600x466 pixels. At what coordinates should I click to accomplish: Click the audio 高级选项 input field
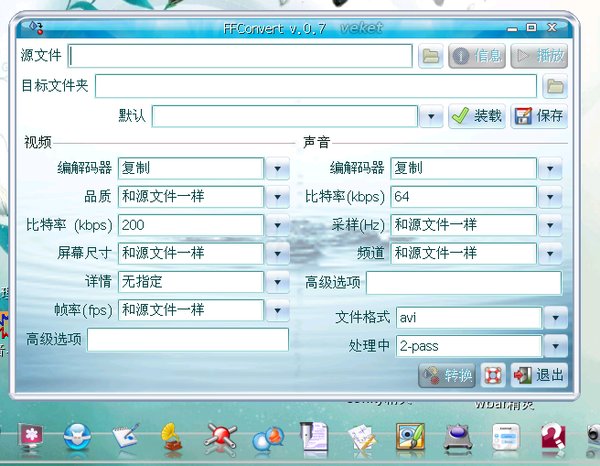[x=464, y=283]
